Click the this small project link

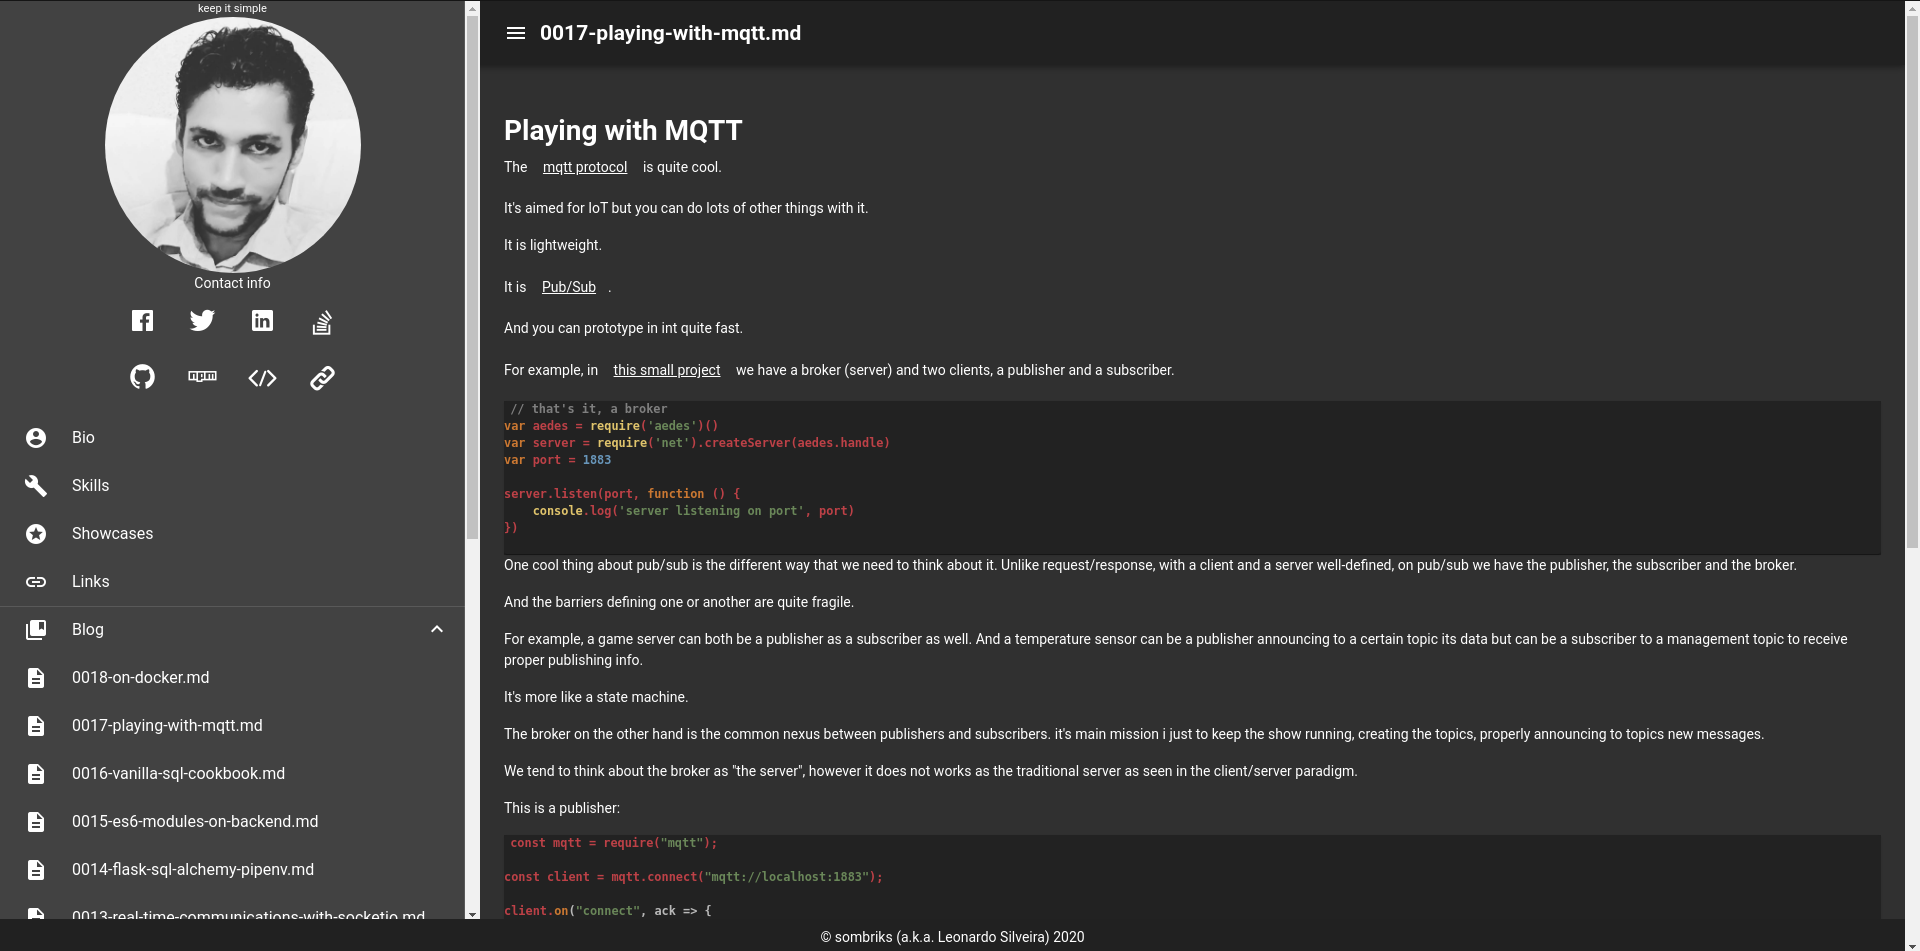(666, 370)
